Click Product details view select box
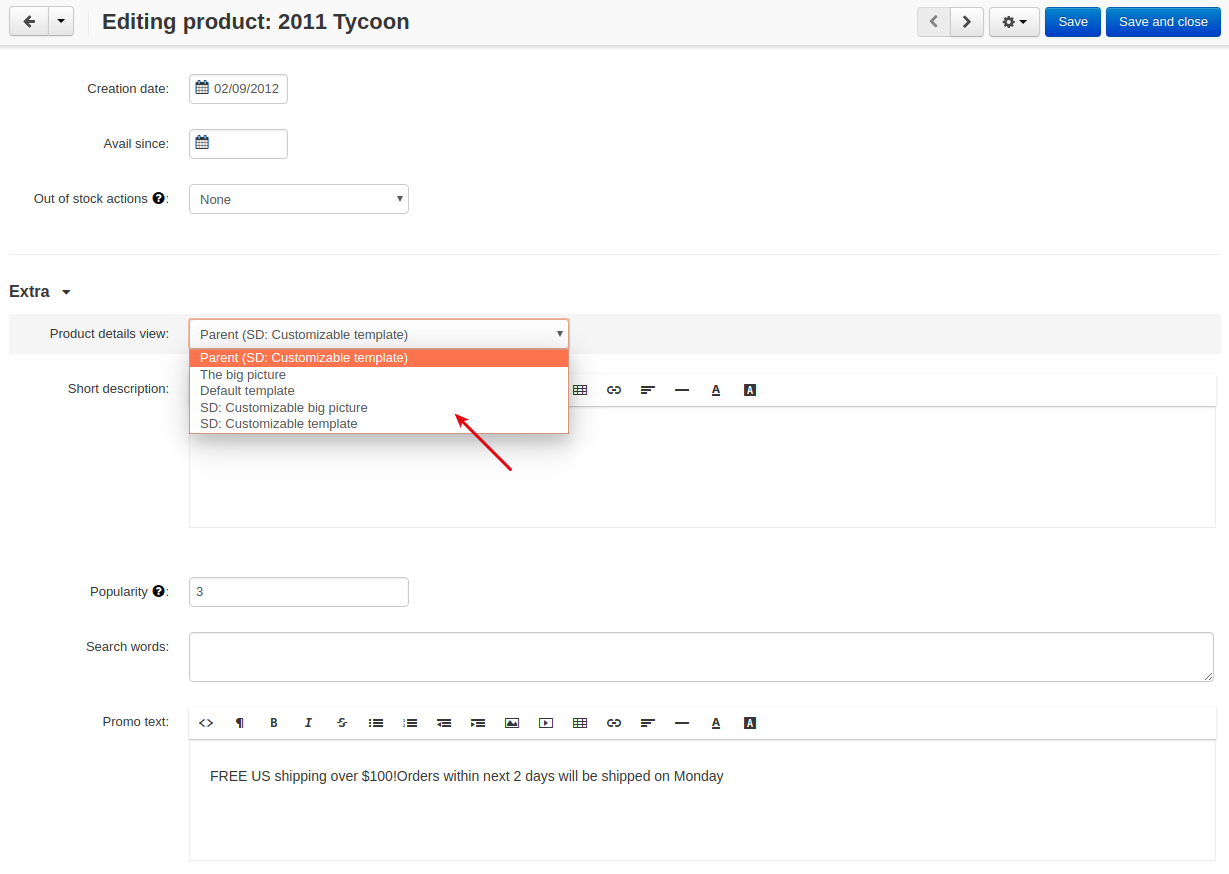 [x=379, y=334]
